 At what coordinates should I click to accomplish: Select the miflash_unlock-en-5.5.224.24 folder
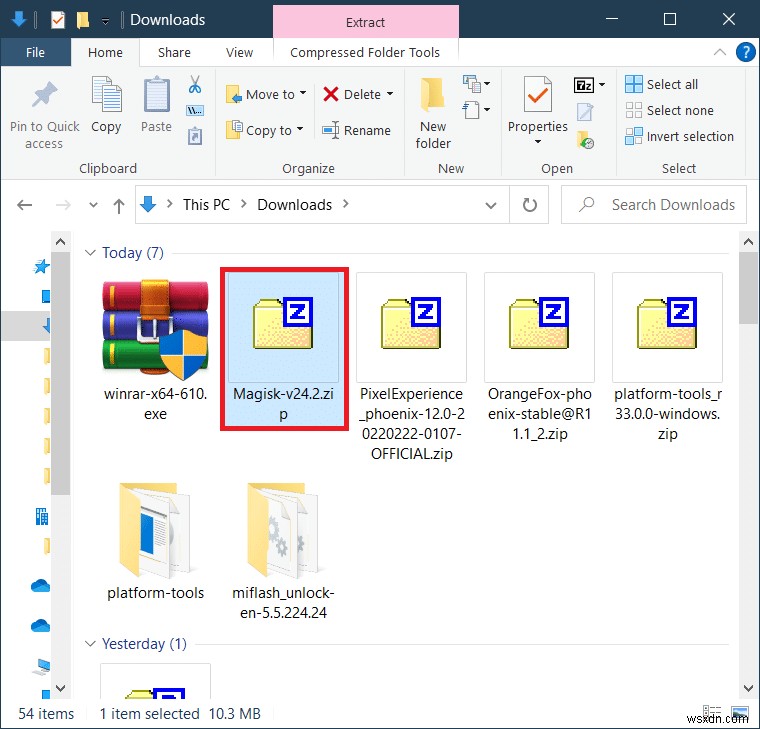pyautogui.click(x=284, y=552)
